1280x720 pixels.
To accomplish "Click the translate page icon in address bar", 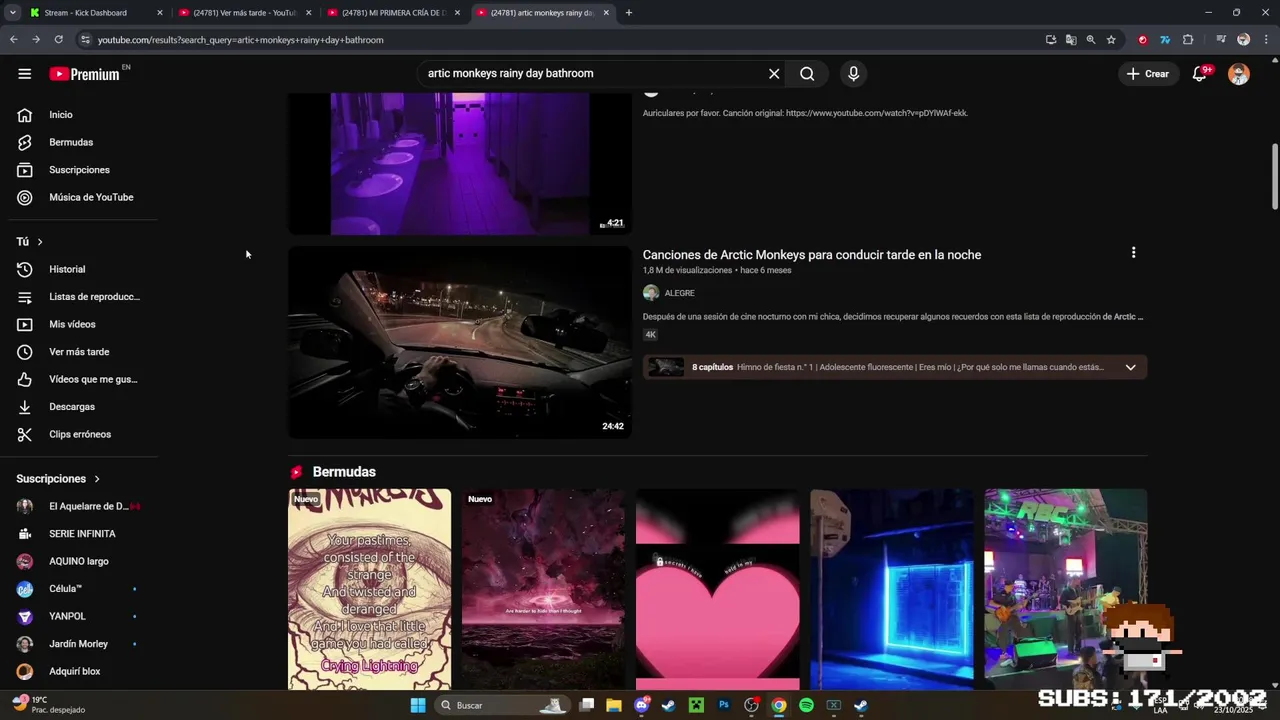I will [1071, 40].
